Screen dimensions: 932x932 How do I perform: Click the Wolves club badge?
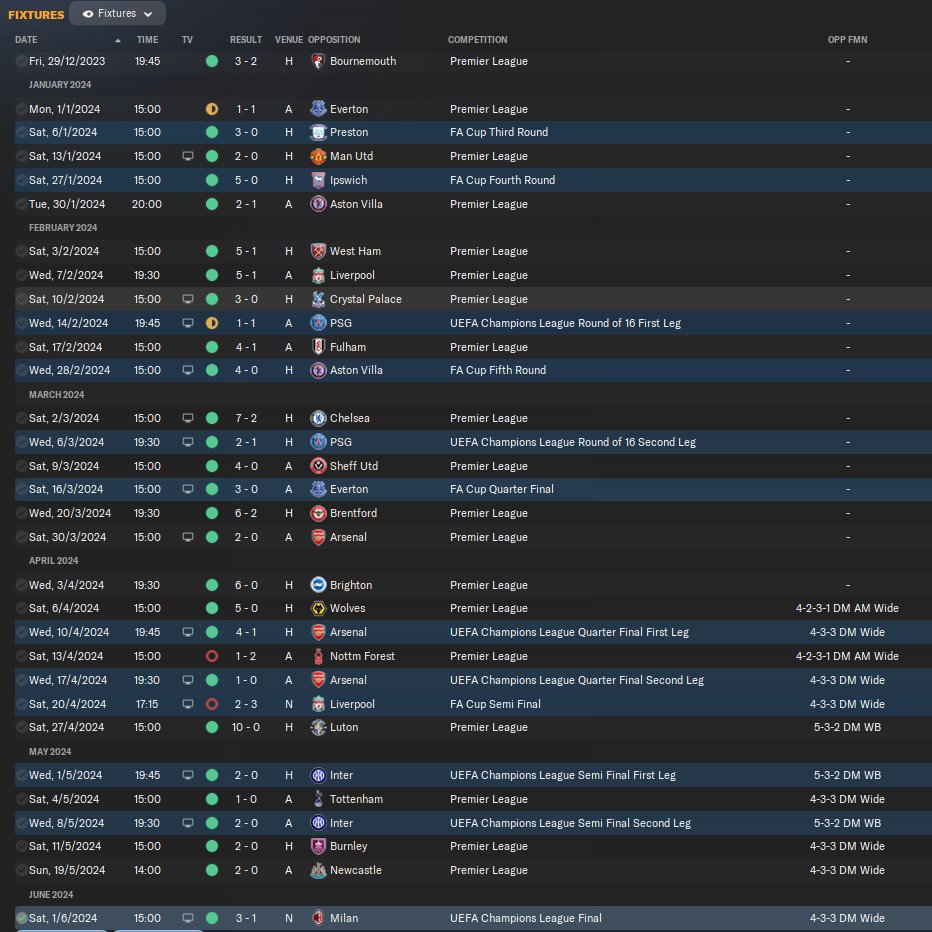point(319,608)
